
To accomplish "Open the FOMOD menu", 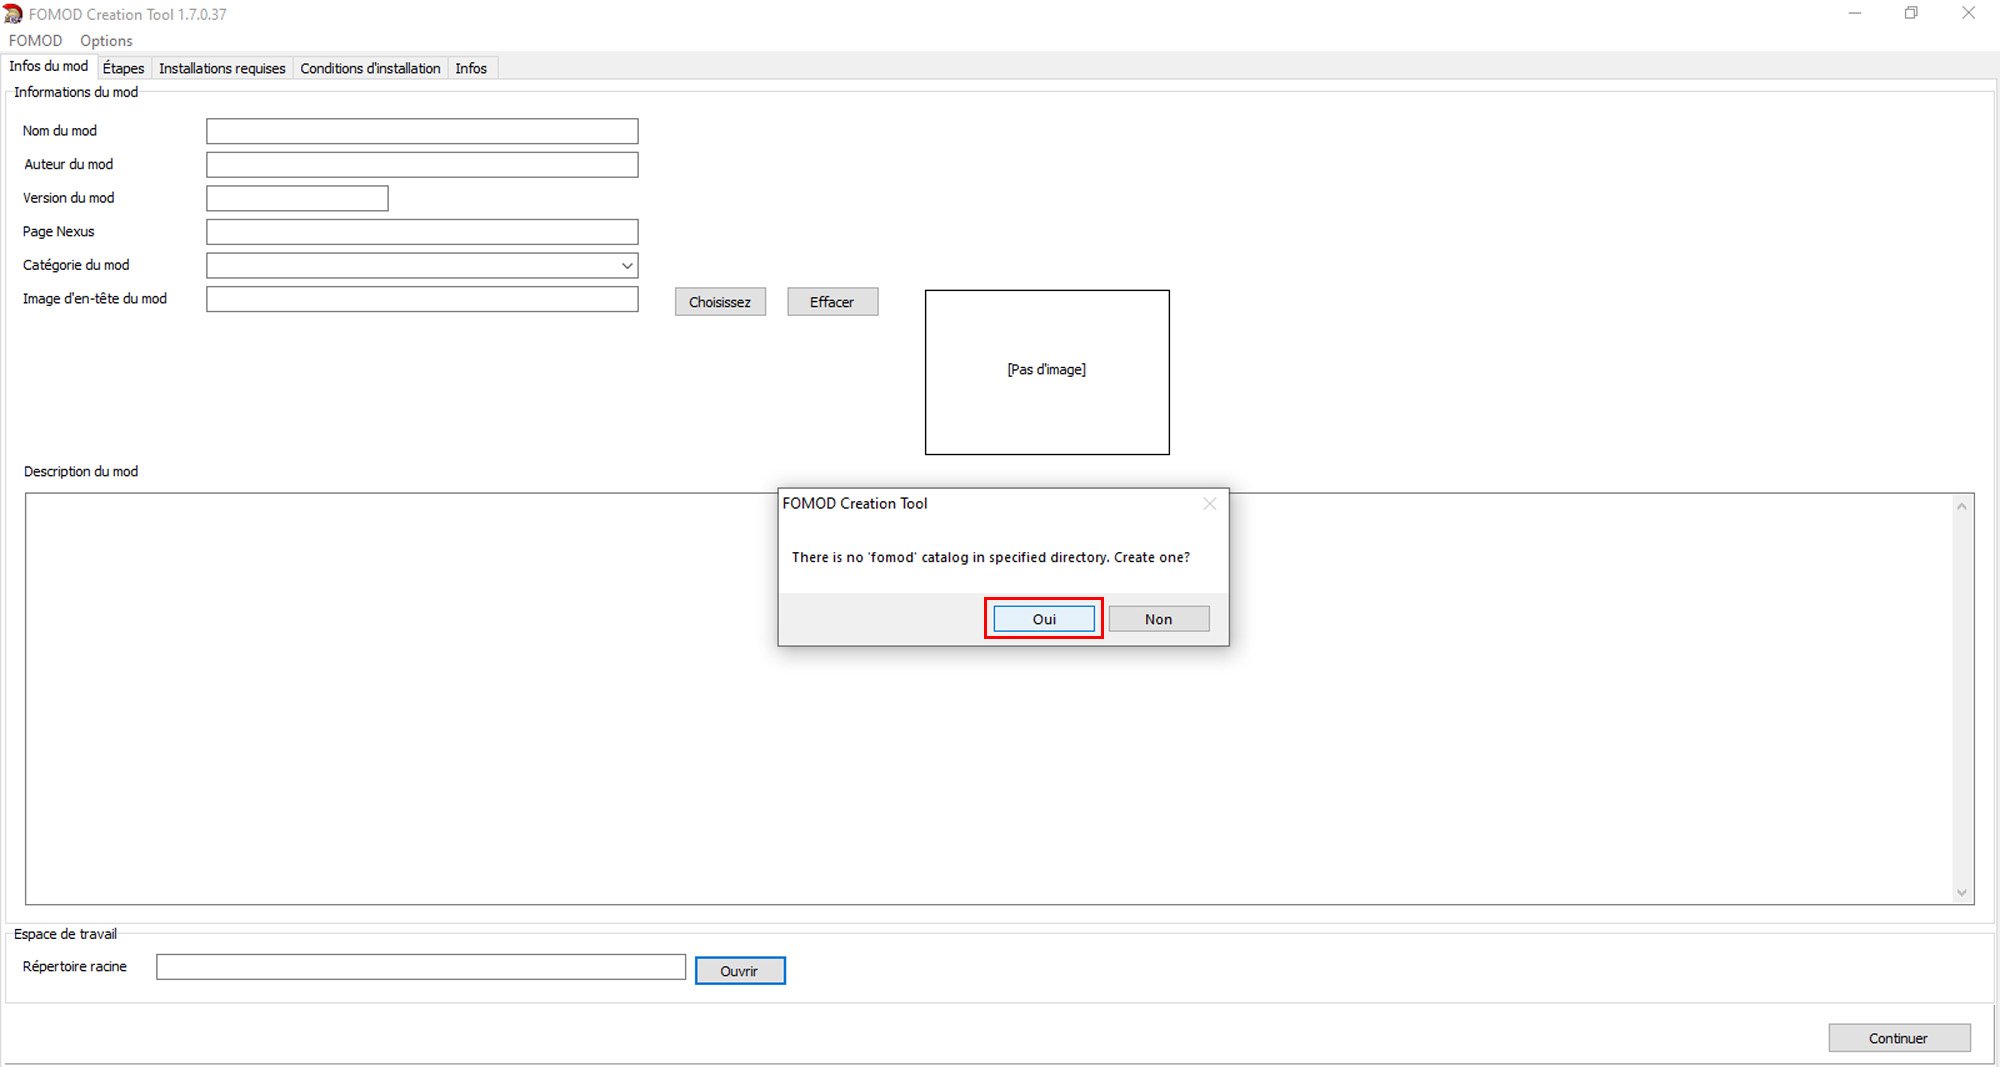I will (35, 41).
